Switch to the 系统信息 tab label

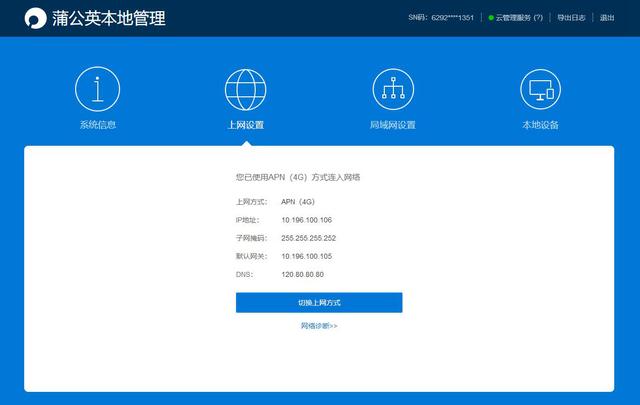click(98, 125)
